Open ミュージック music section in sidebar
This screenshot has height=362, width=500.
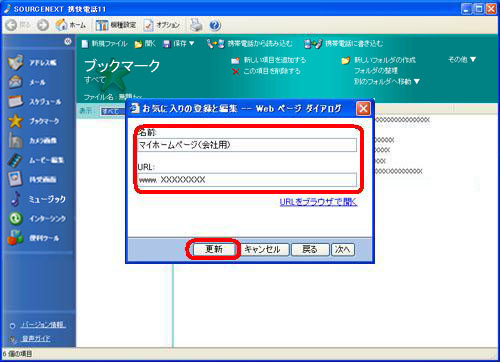pos(37,199)
